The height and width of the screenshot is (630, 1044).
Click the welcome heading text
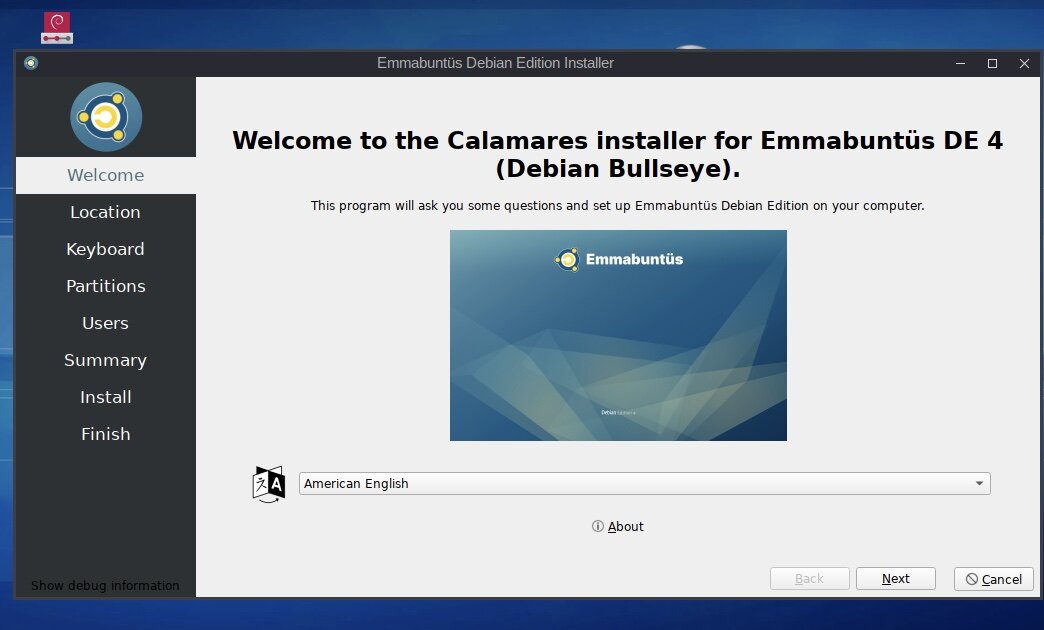click(x=618, y=154)
